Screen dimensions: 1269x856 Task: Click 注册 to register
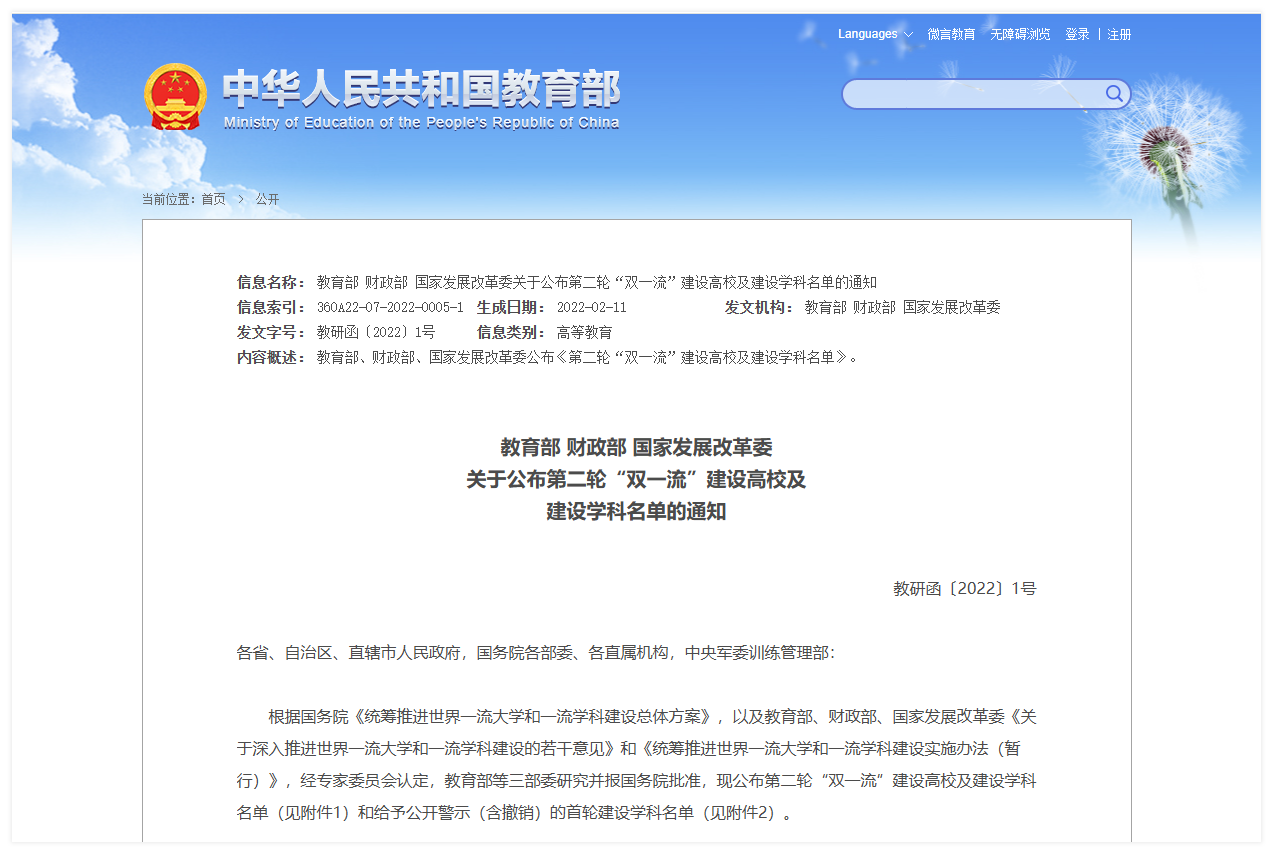tap(1119, 34)
